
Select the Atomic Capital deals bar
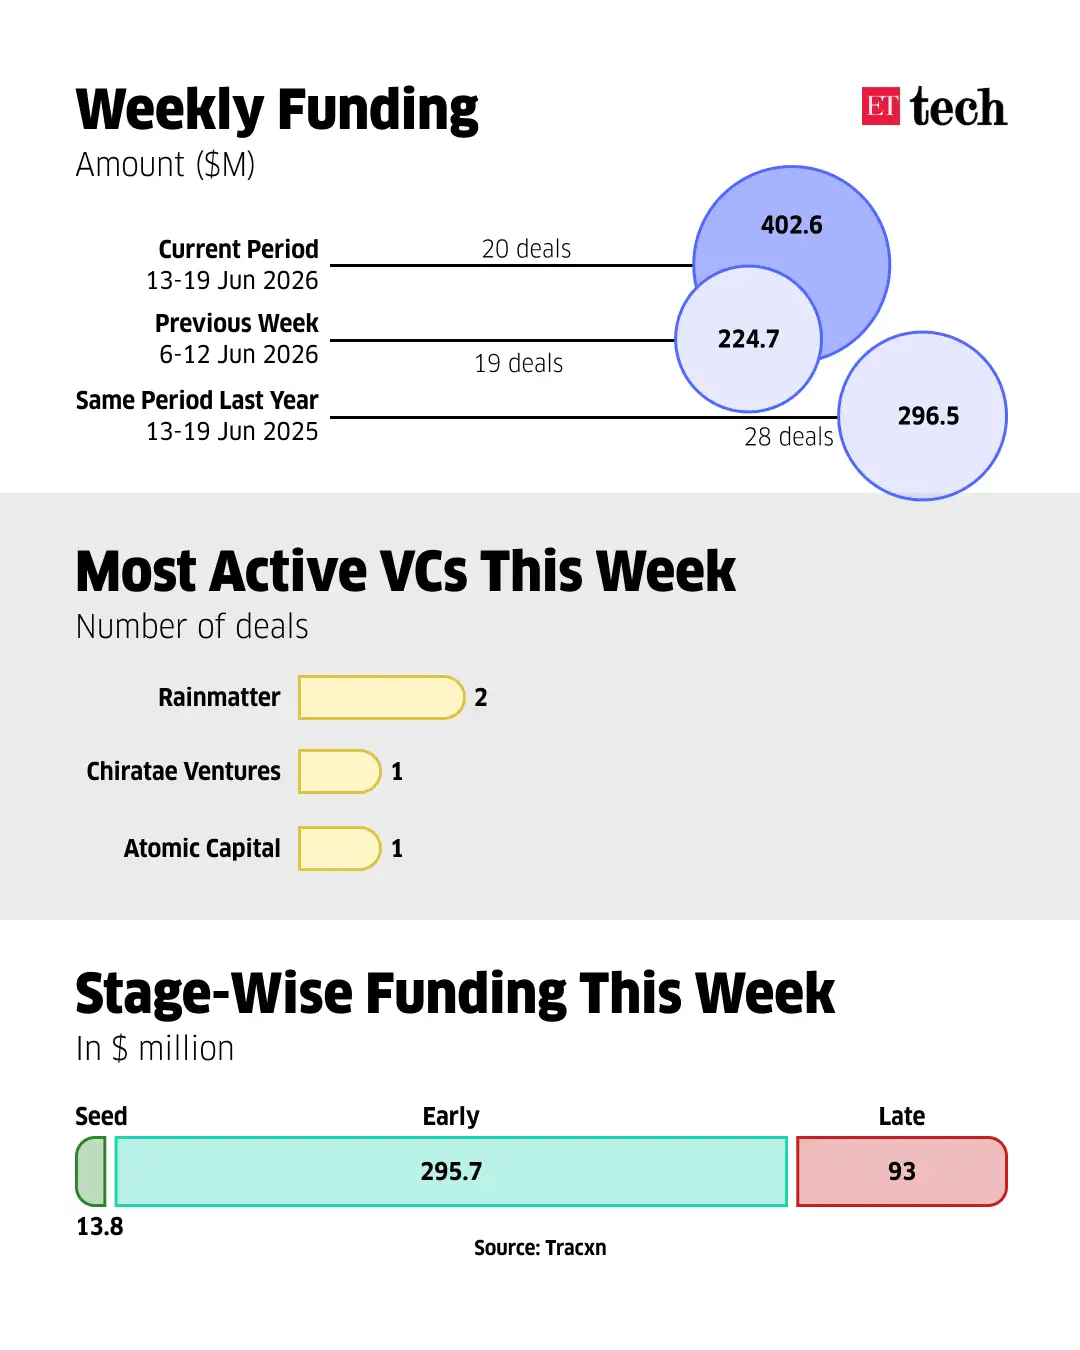(340, 848)
